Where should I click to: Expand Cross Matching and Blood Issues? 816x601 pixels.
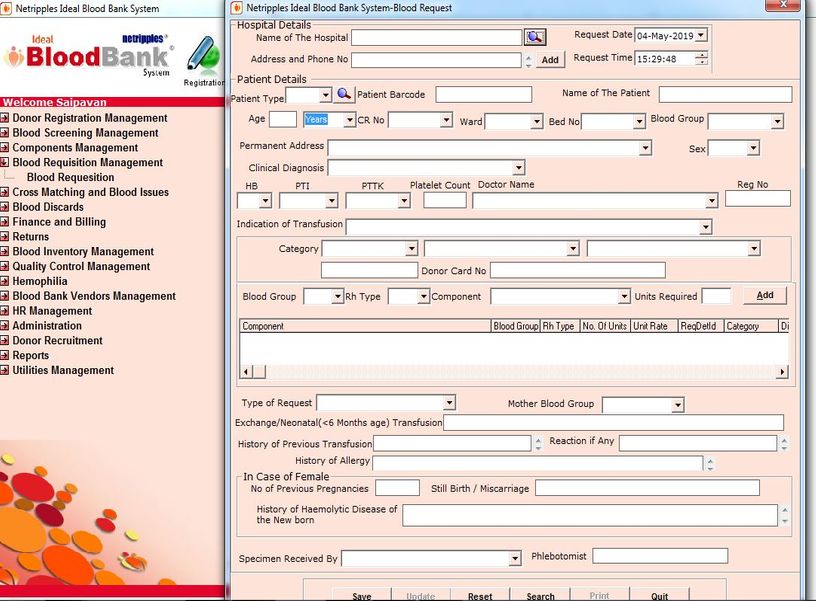pyautogui.click(x=5, y=192)
